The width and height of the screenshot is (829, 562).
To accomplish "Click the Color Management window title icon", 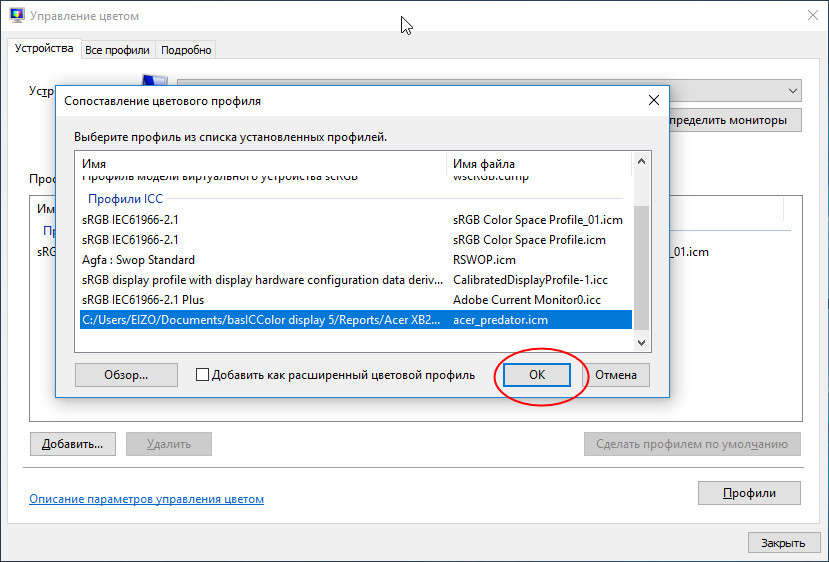I will [15, 16].
